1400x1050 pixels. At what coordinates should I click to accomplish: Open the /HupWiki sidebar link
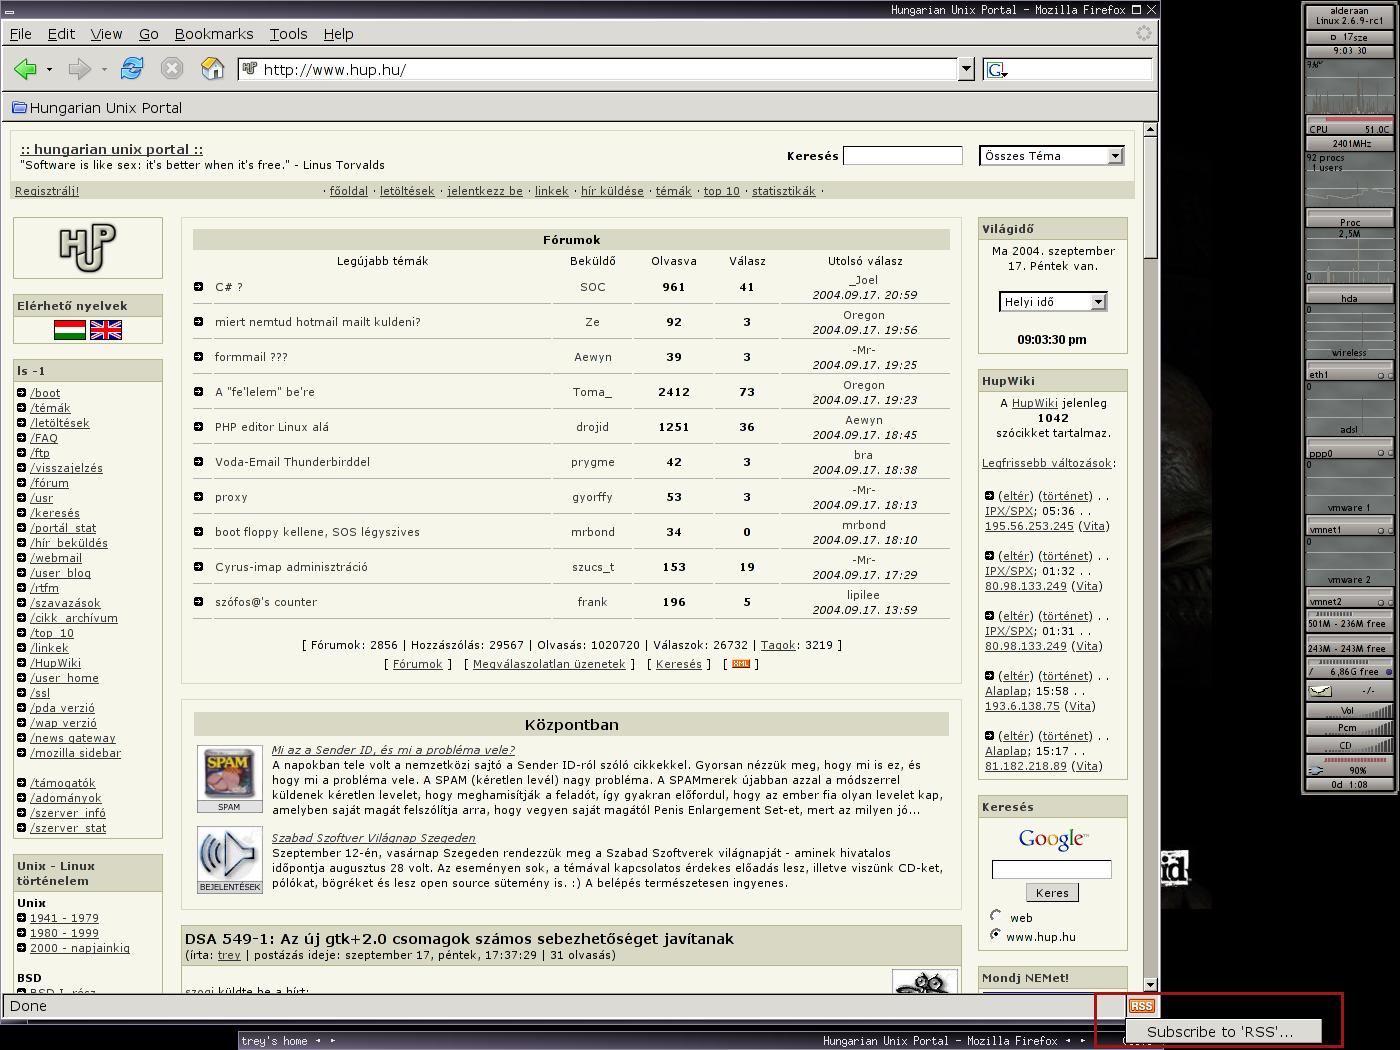click(x=56, y=663)
